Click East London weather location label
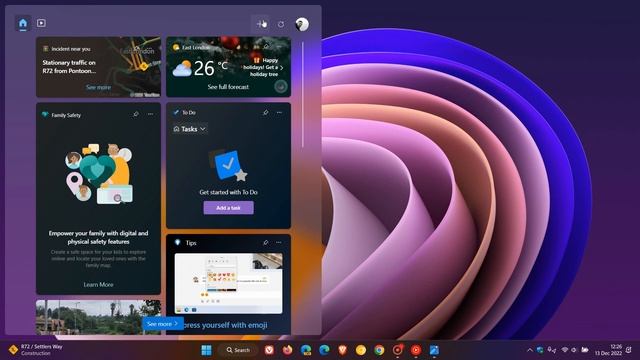640x360 pixels. click(x=196, y=48)
